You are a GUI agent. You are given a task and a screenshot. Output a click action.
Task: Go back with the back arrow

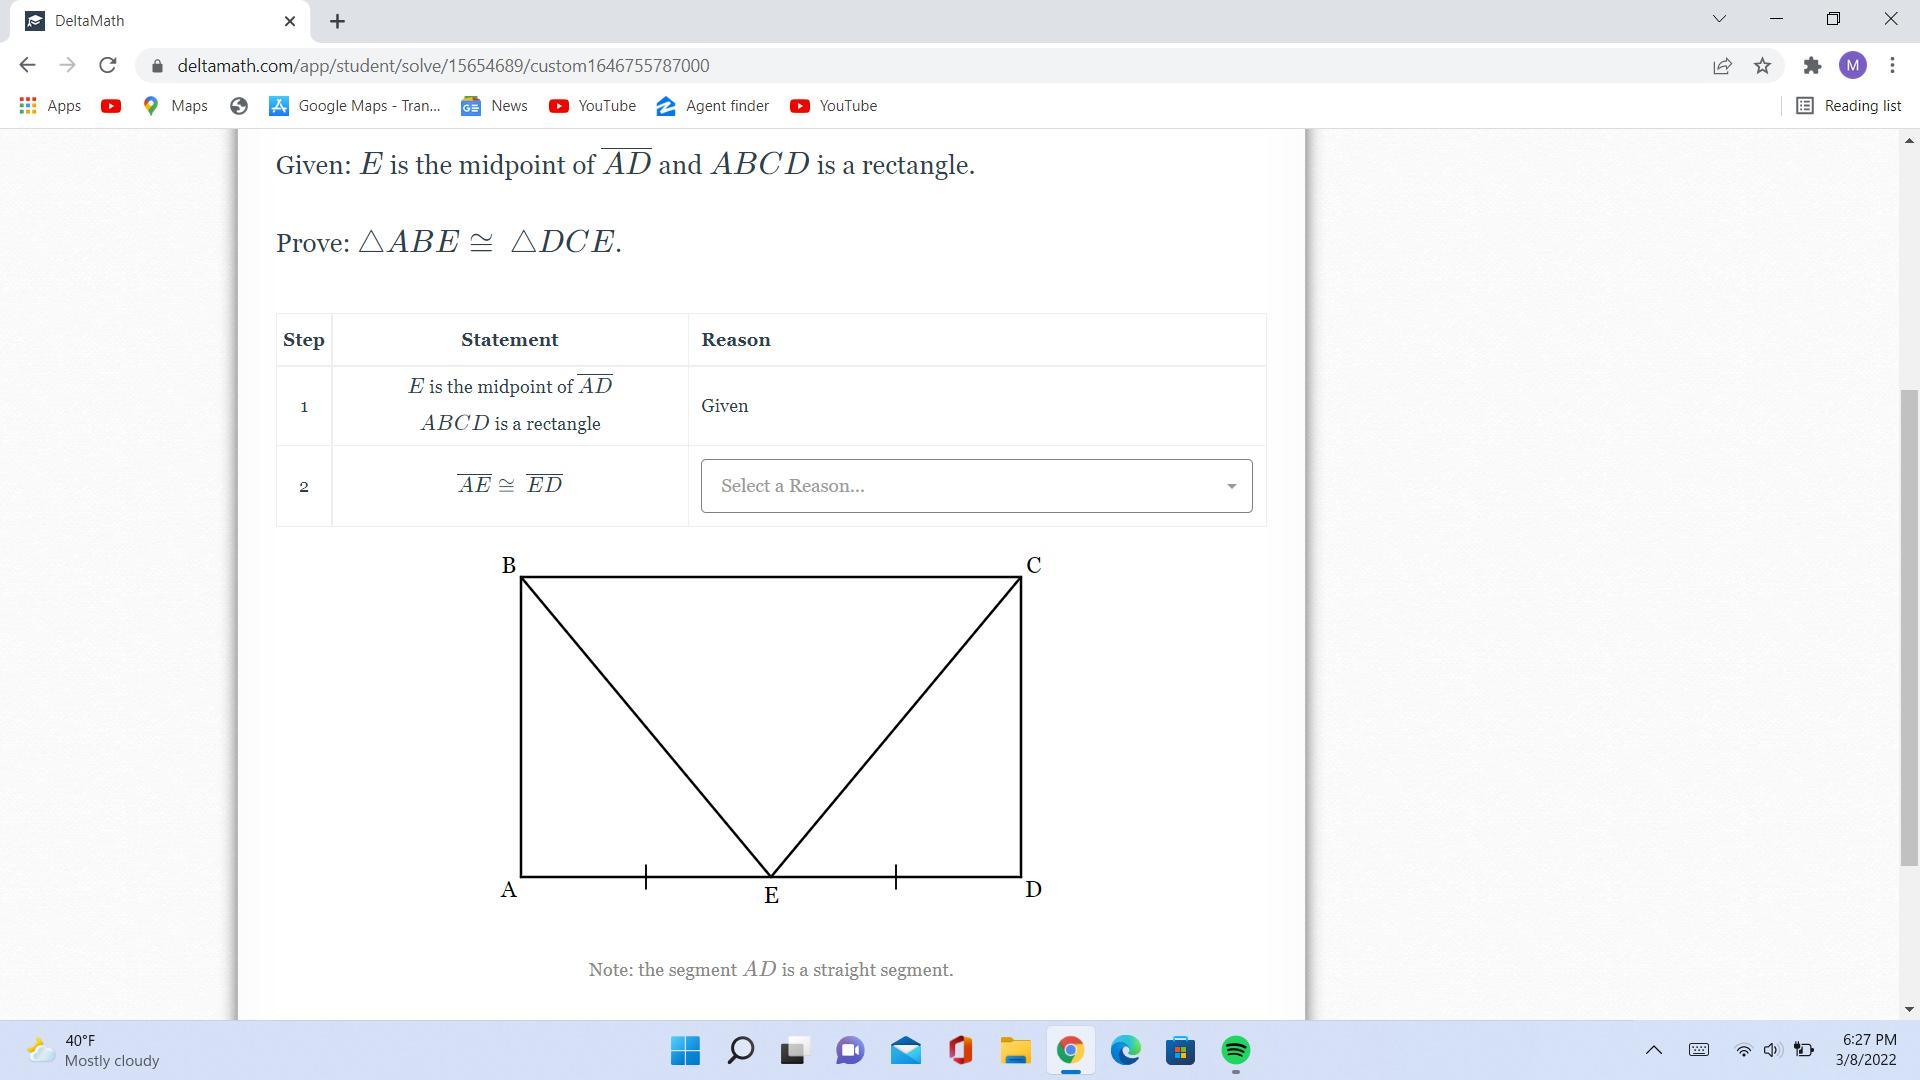click(27, 66)
